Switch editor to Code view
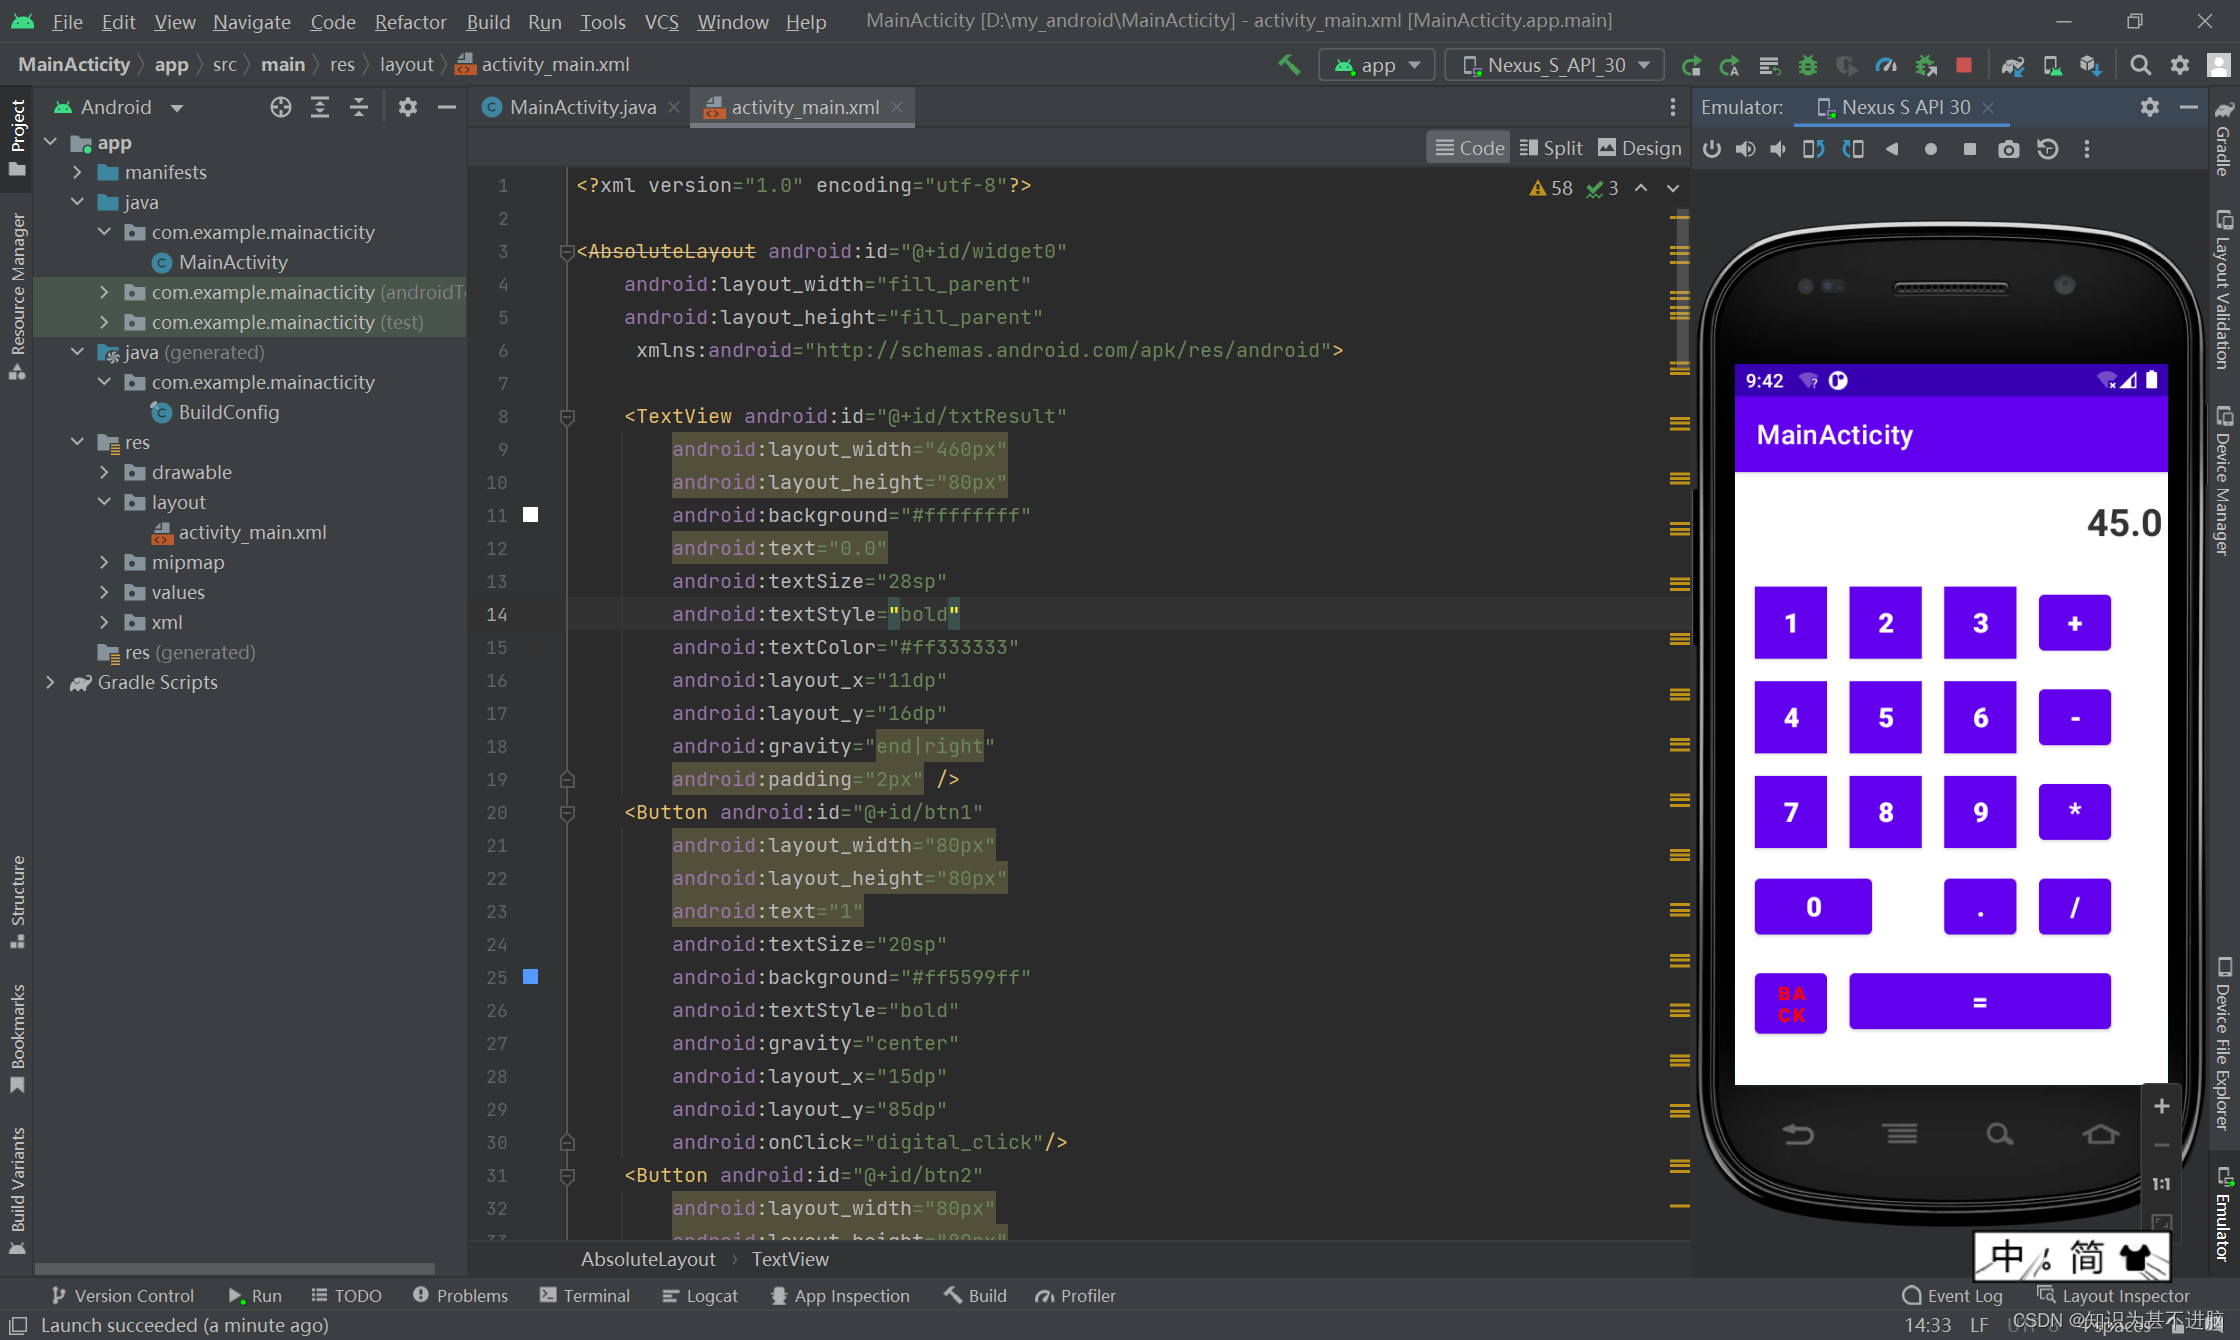The width and height of the screenshot is (2240, 1340). [x=1469, y=148]
